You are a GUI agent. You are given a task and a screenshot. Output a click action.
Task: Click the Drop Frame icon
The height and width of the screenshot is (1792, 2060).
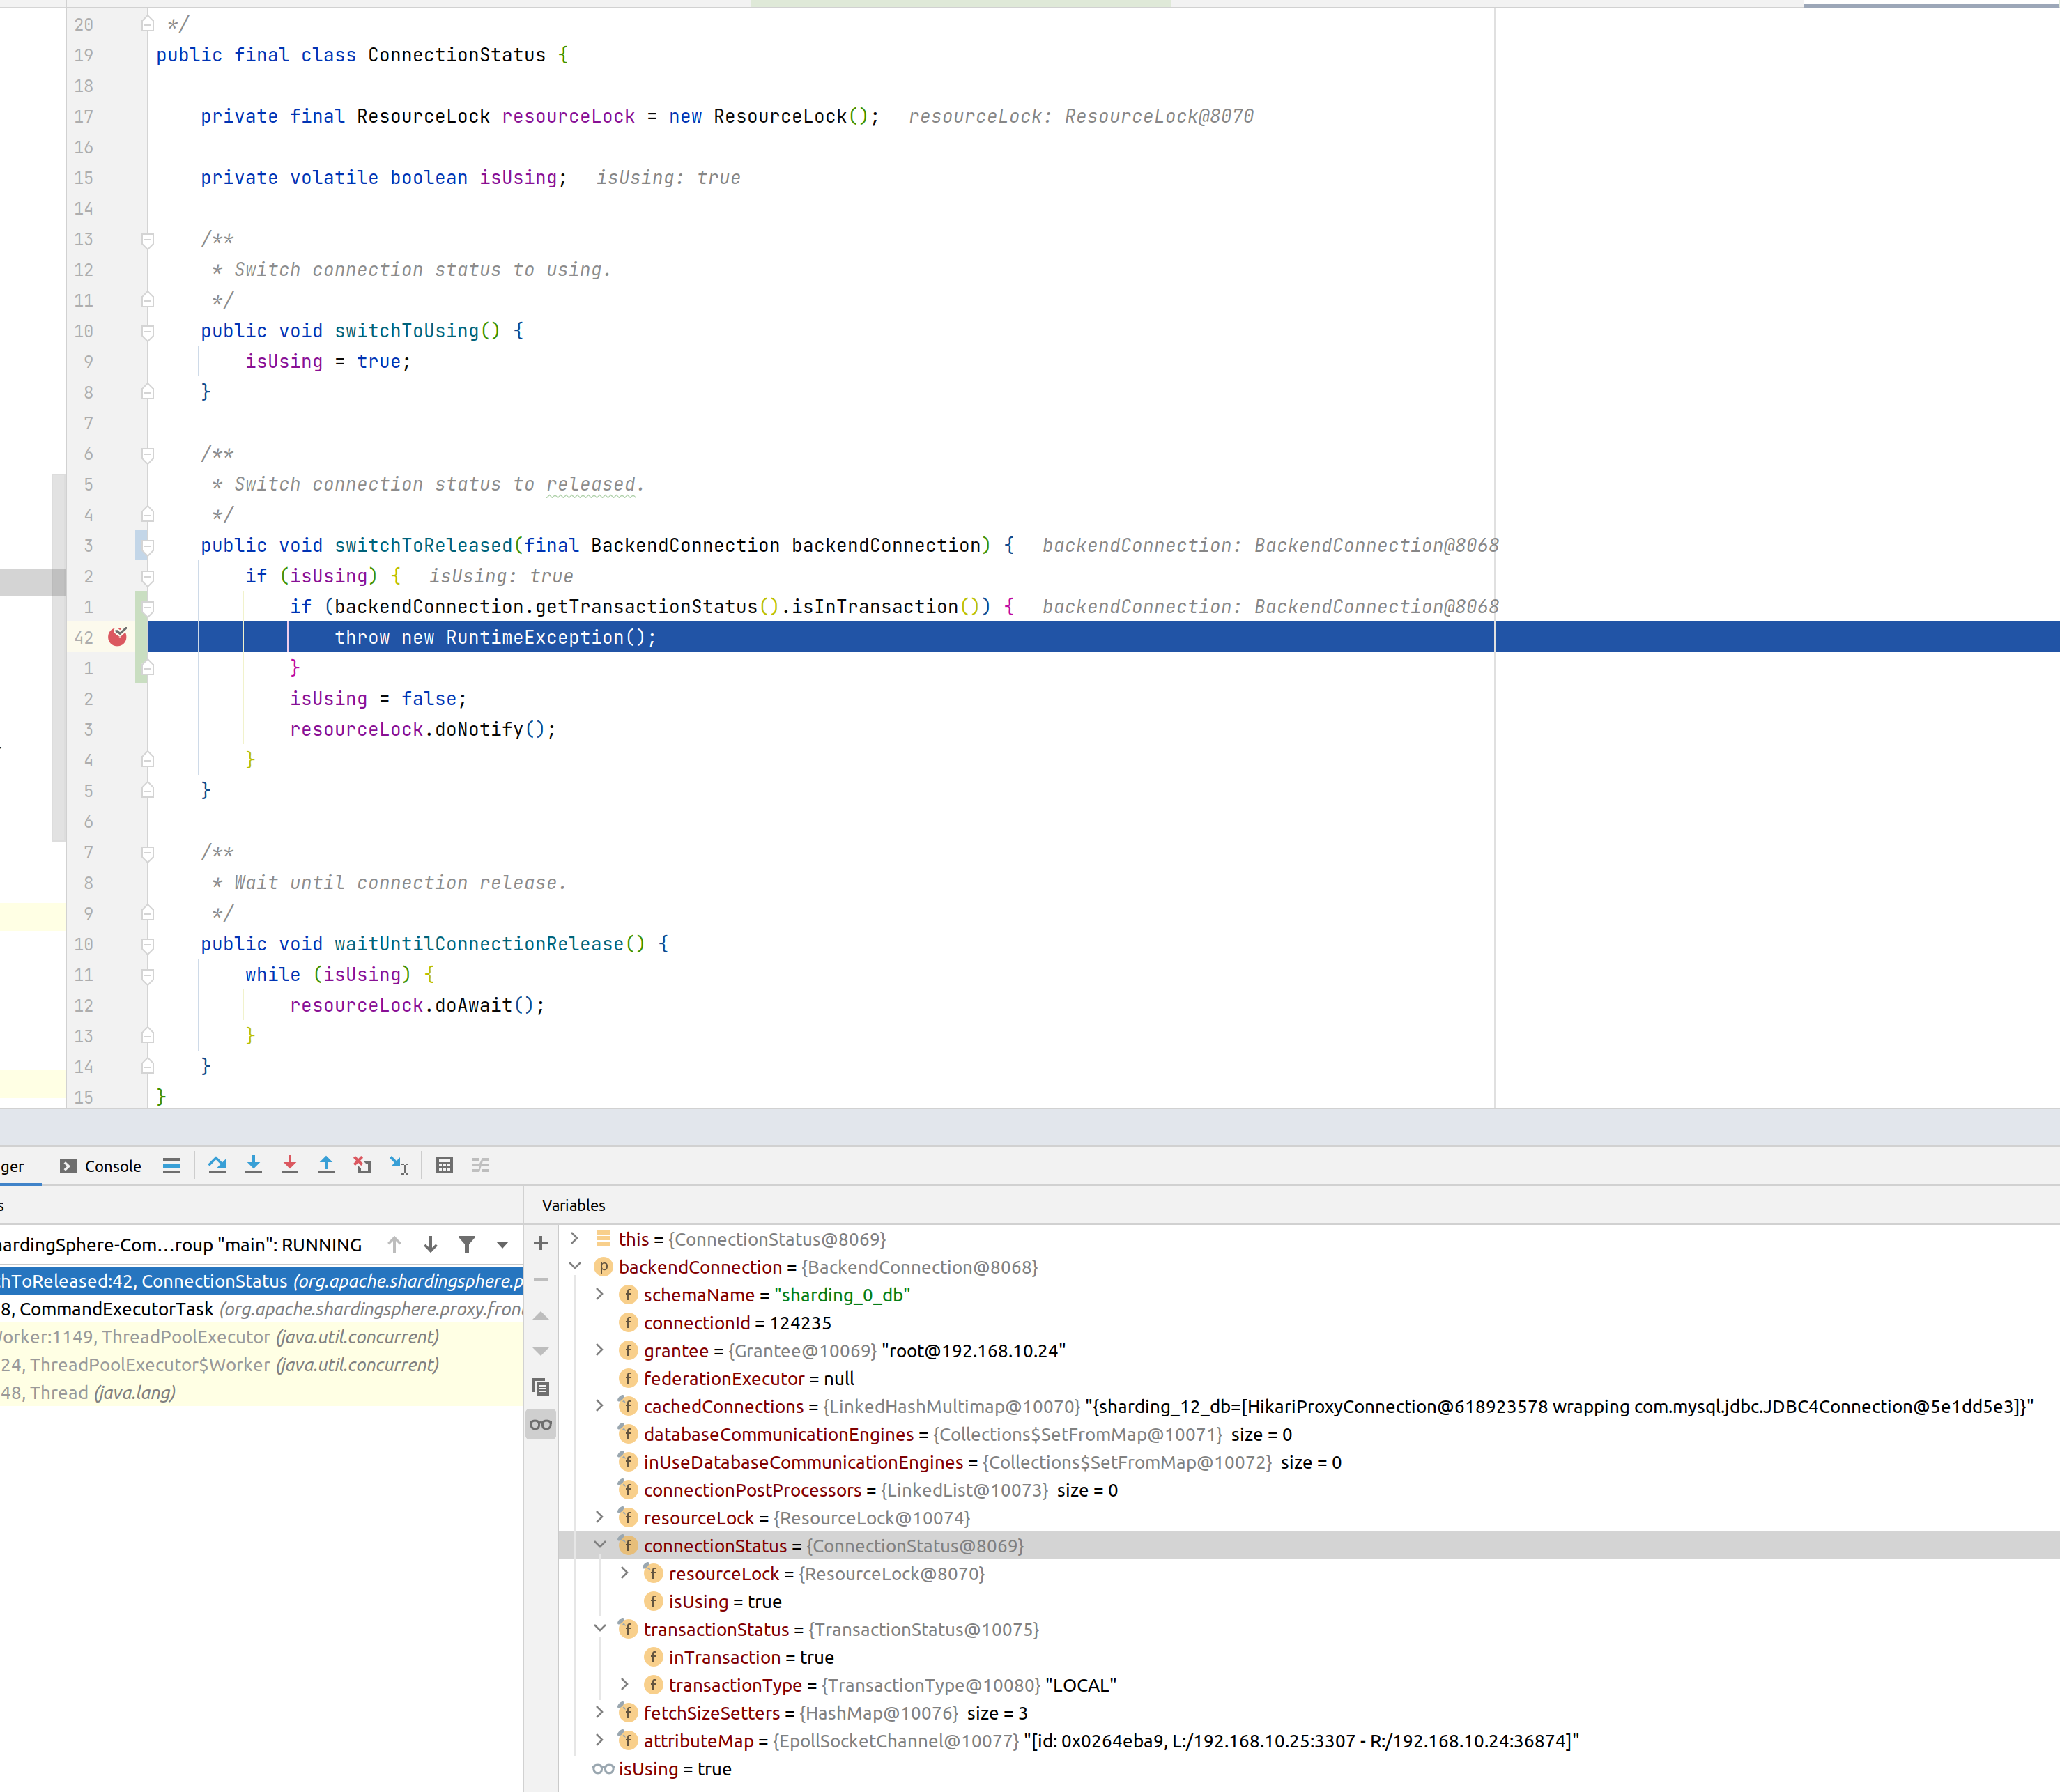362,1165
